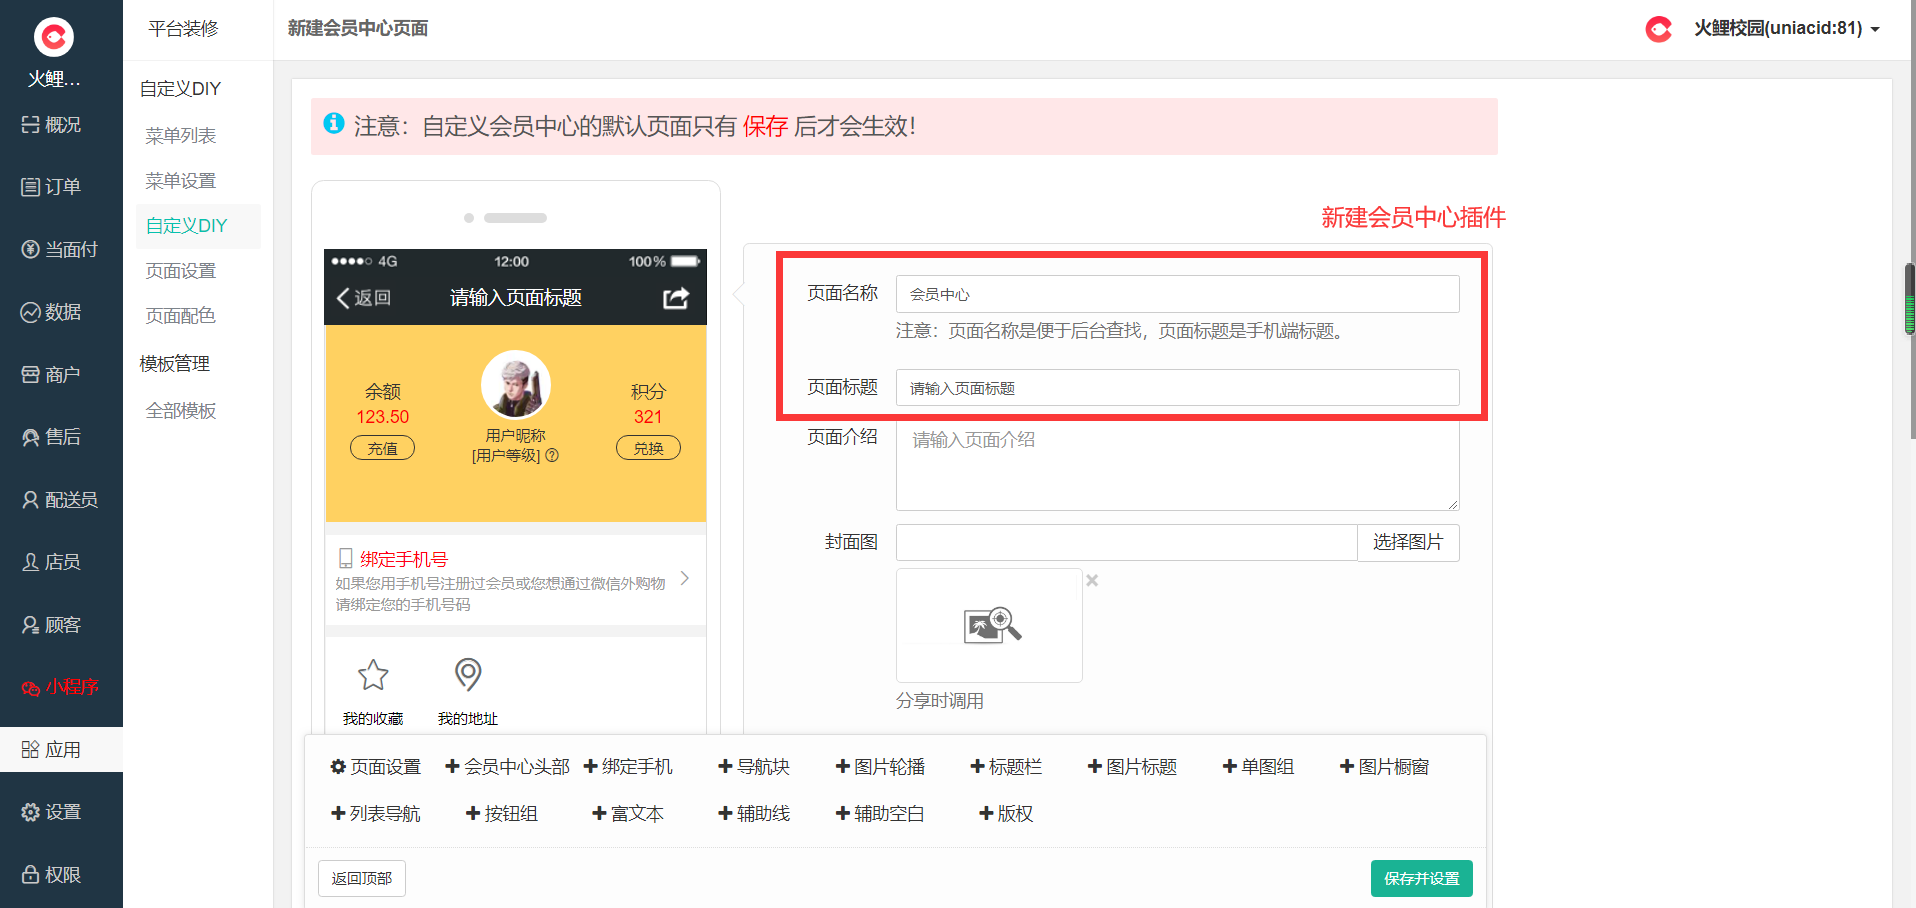Image resolution: width=1916 pixels, height=908 pixels.
Task: Click the share icon in the phone preview header
Action: (676, 298)
